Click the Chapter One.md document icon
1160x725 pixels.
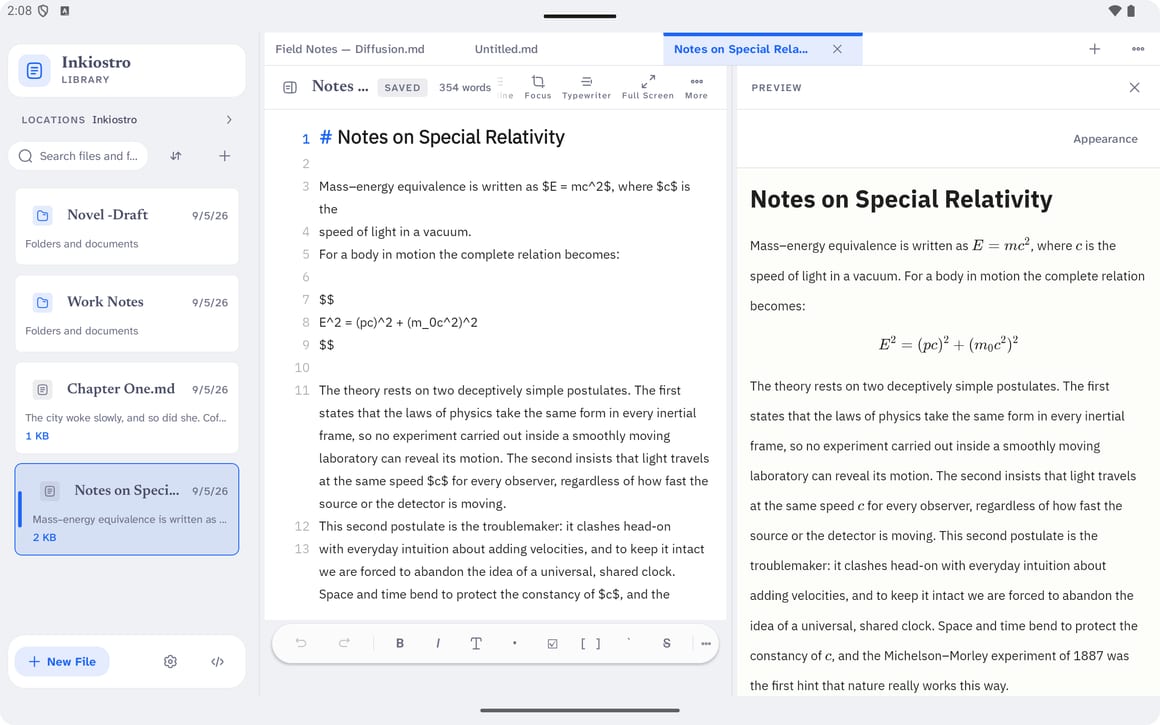point(42,389)
